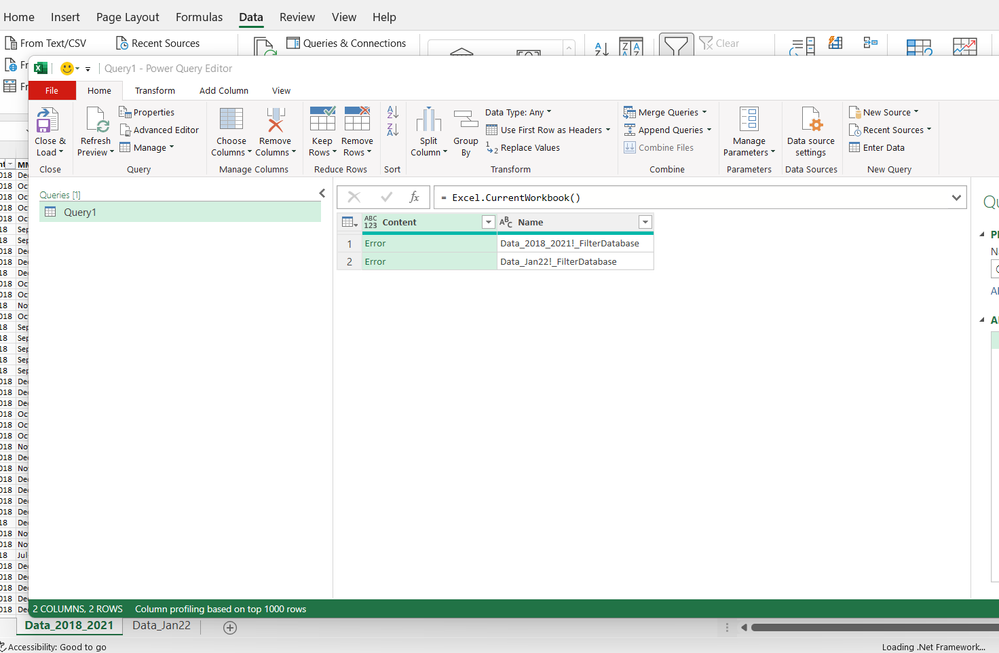Viewport: 999px width, 653px height.
Task: Click Error cell in row 2
Action: point(429,262)
